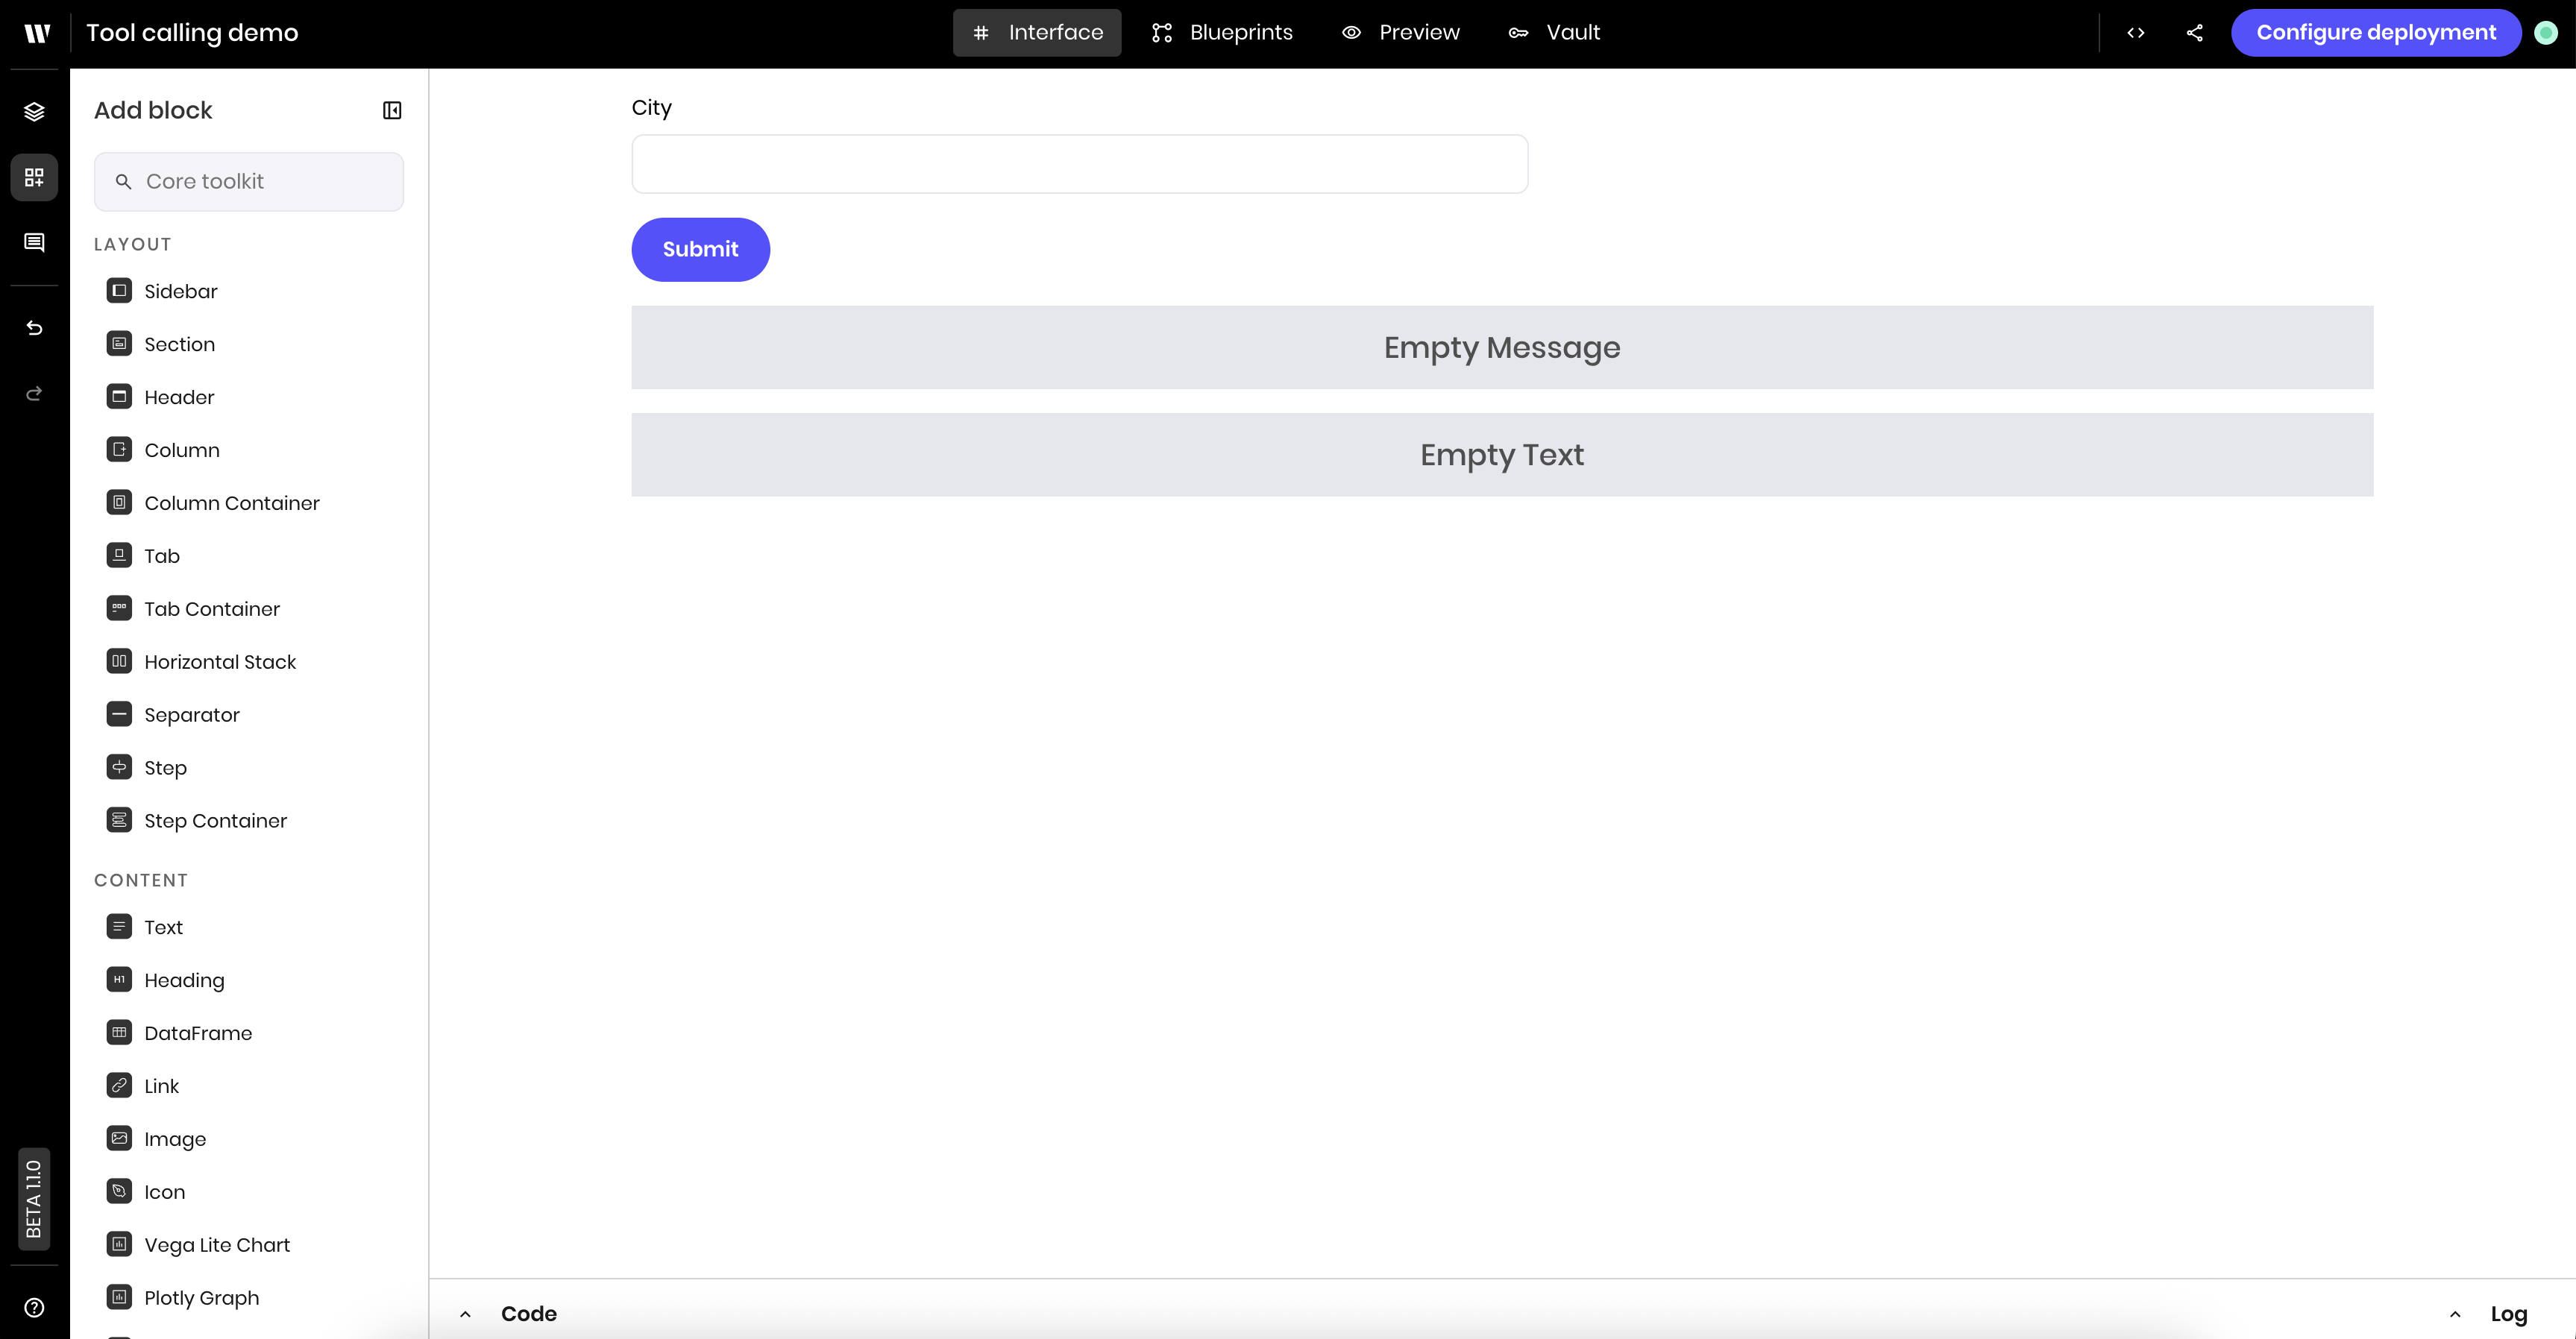This screenshot has width=2576, height=1339.
Task: Open the comments panel icon
Action: coord(34,243)
